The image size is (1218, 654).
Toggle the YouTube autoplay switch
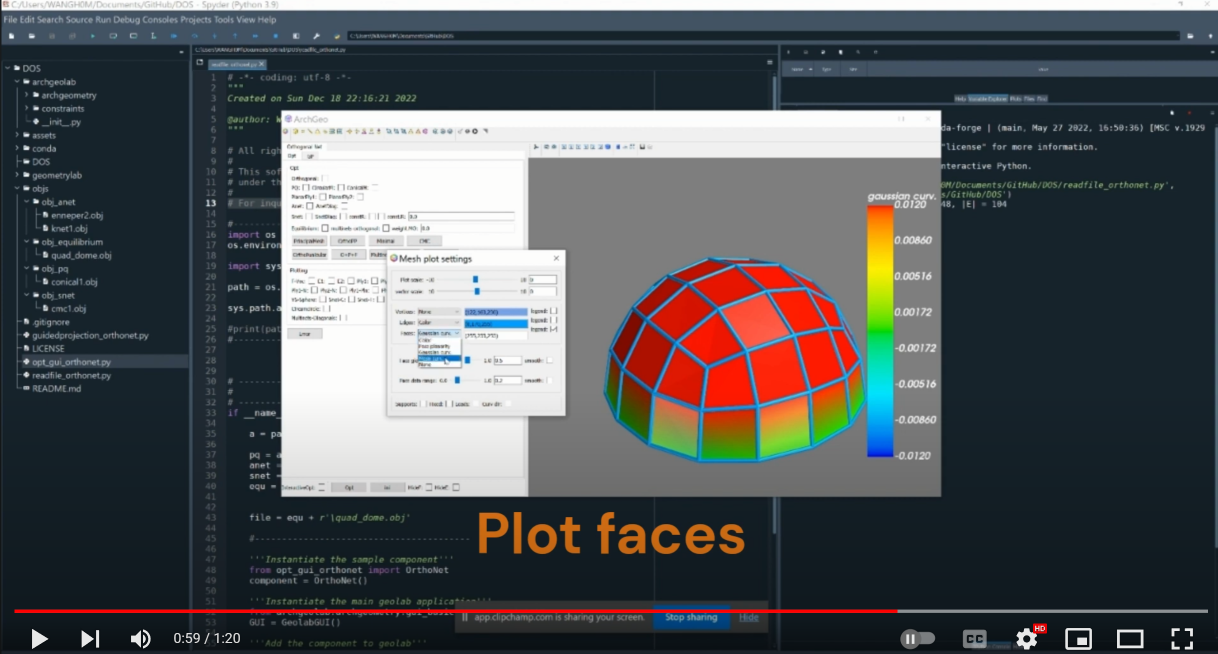click(917, 638)
